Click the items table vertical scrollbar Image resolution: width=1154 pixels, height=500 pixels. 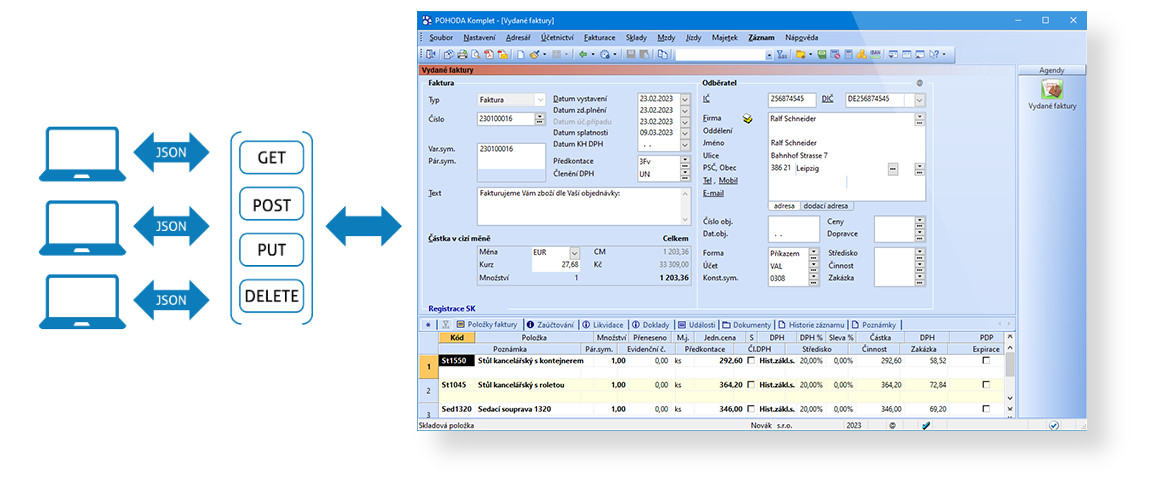coord(1010,375)
